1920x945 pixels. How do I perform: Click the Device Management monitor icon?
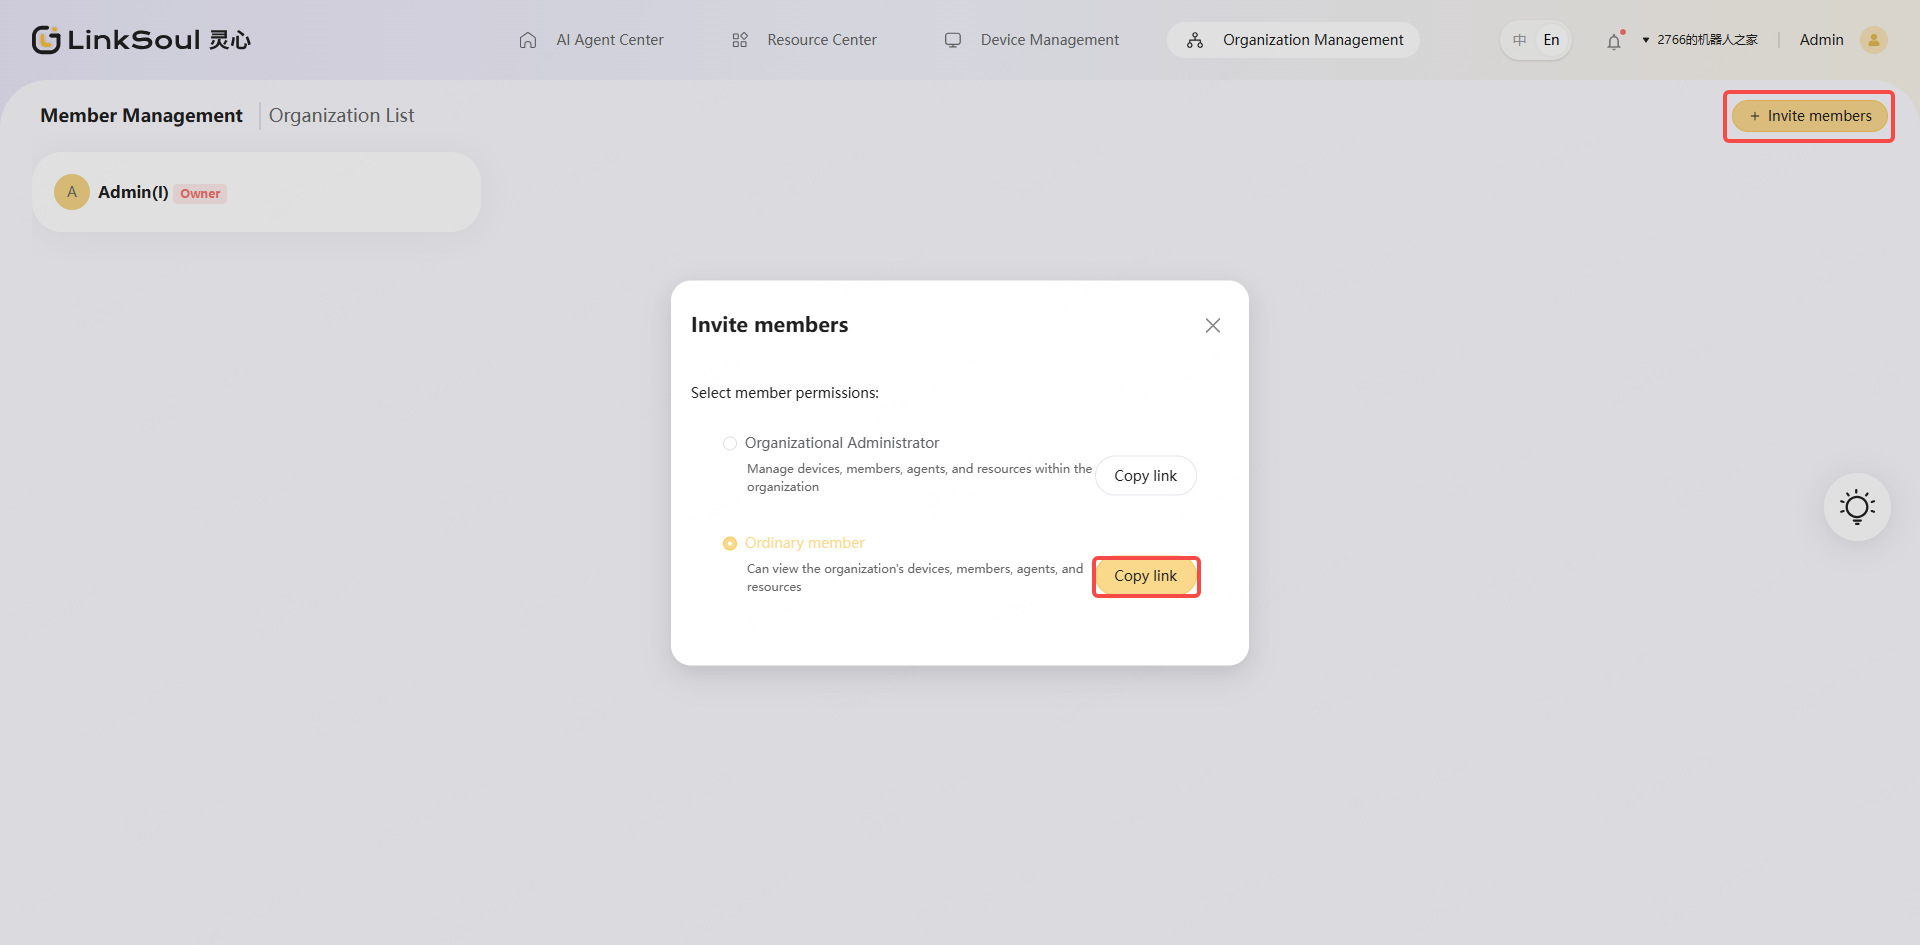tap(953, 40)
